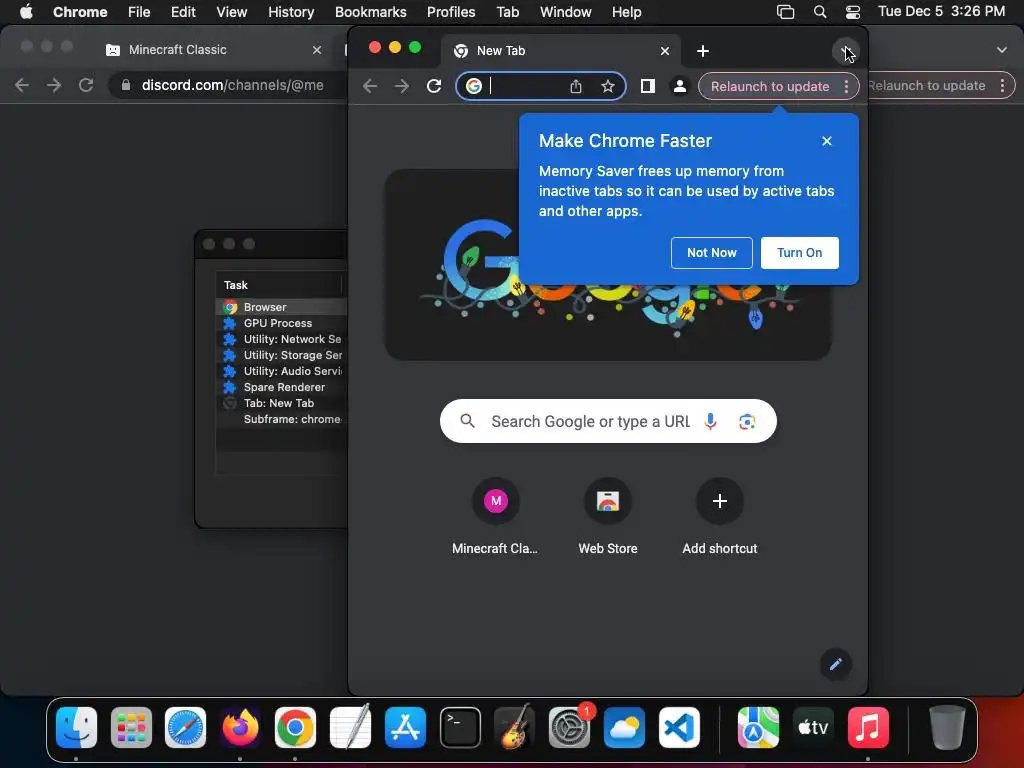The height and width of the screenshot is (768, 1024).
Task: Open a new tab with the plus icon
Action: point(703,51)
